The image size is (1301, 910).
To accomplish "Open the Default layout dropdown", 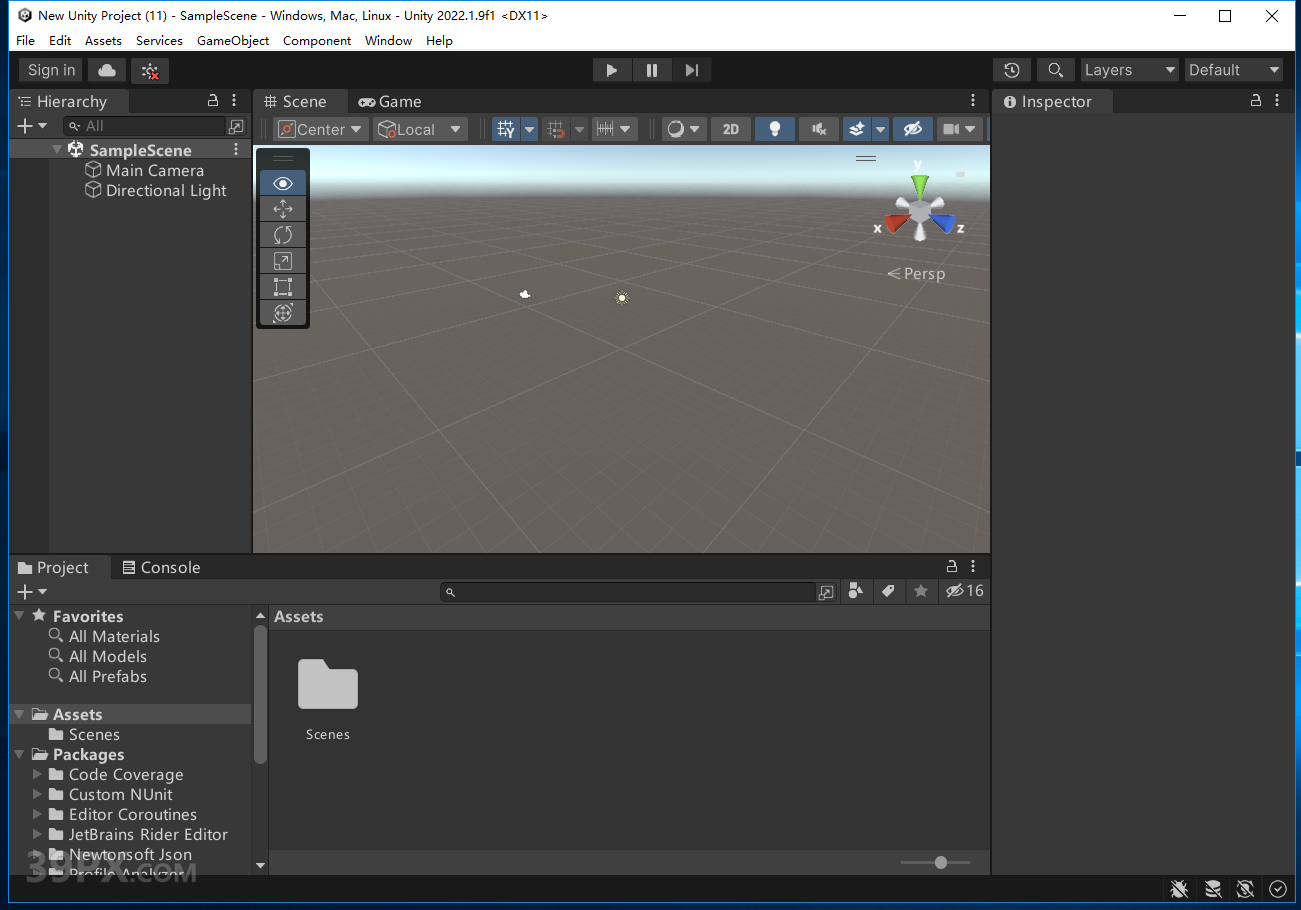I will (x=1234, y=70).
